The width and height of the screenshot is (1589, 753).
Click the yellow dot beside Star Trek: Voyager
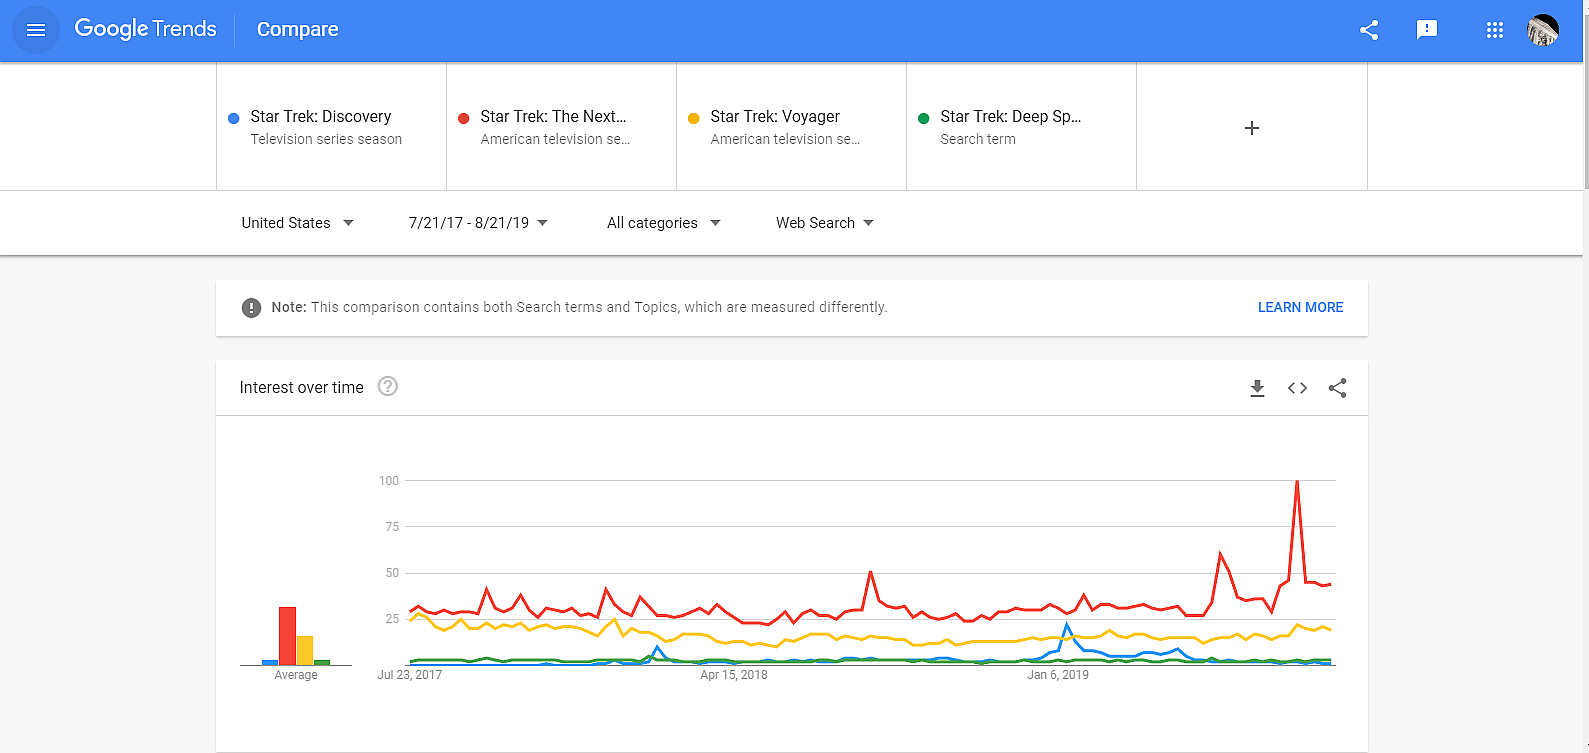693,118
